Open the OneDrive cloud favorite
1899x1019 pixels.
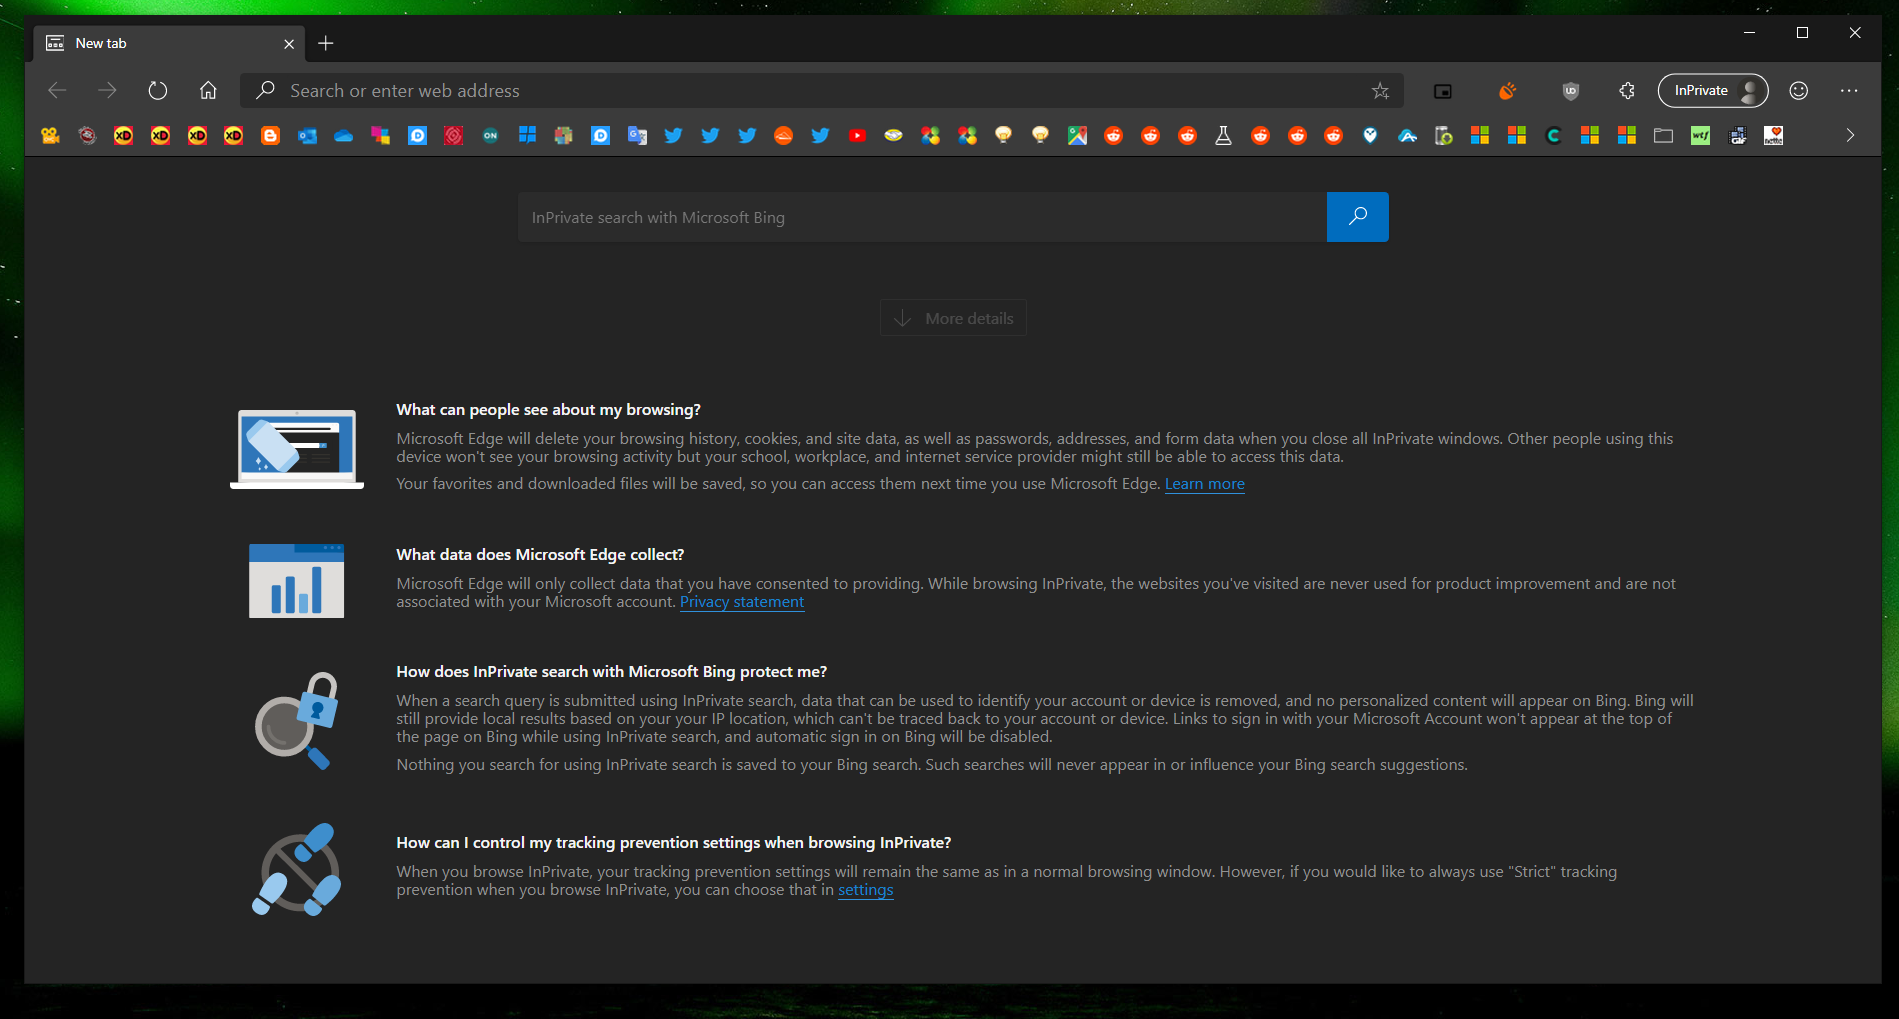pos(344,136)
